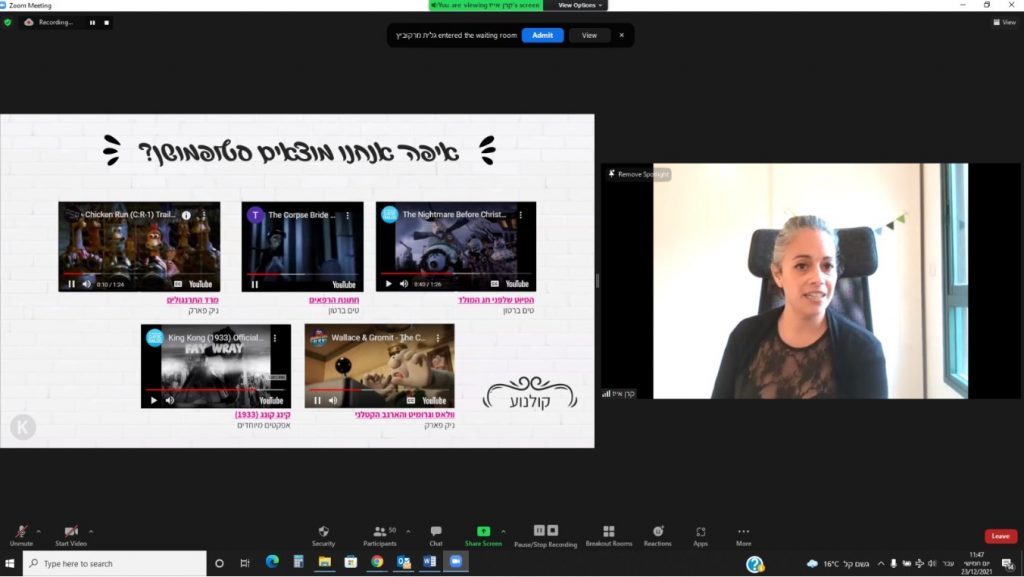Start Video in Zoom toolbar
The image size is (1024, 577).
(x=71, y=535)
